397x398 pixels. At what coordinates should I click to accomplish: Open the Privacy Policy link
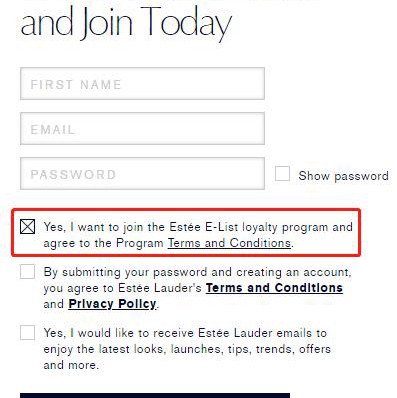coord(112,304)
